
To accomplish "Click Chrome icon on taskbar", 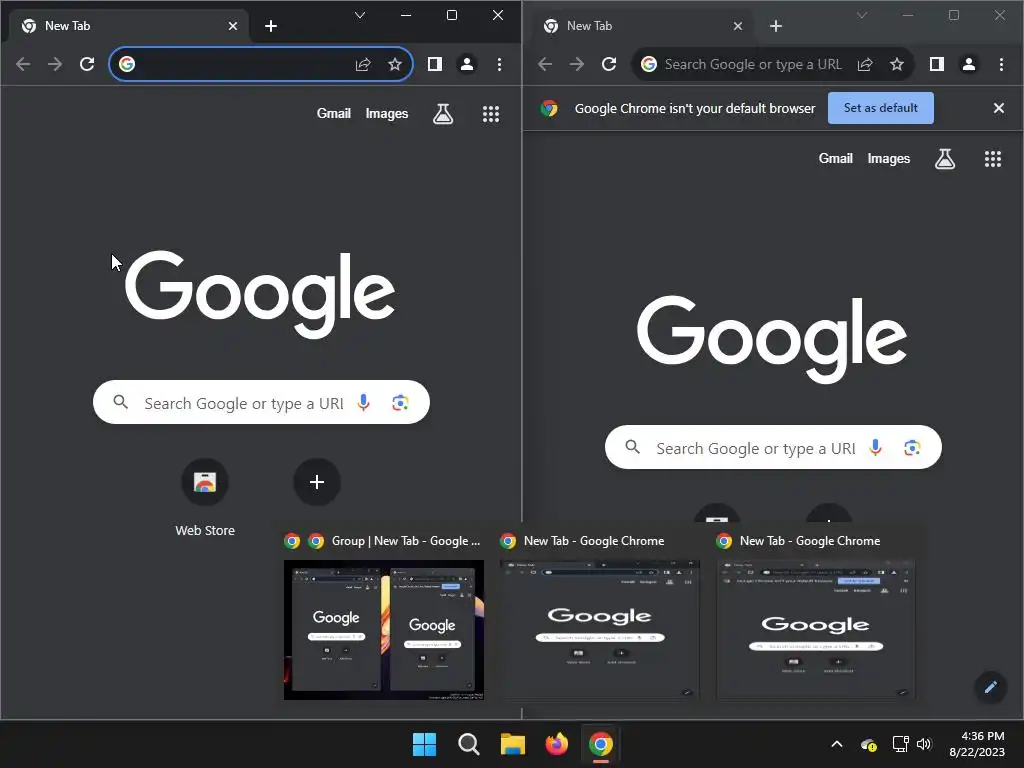I will coord(601,744).
